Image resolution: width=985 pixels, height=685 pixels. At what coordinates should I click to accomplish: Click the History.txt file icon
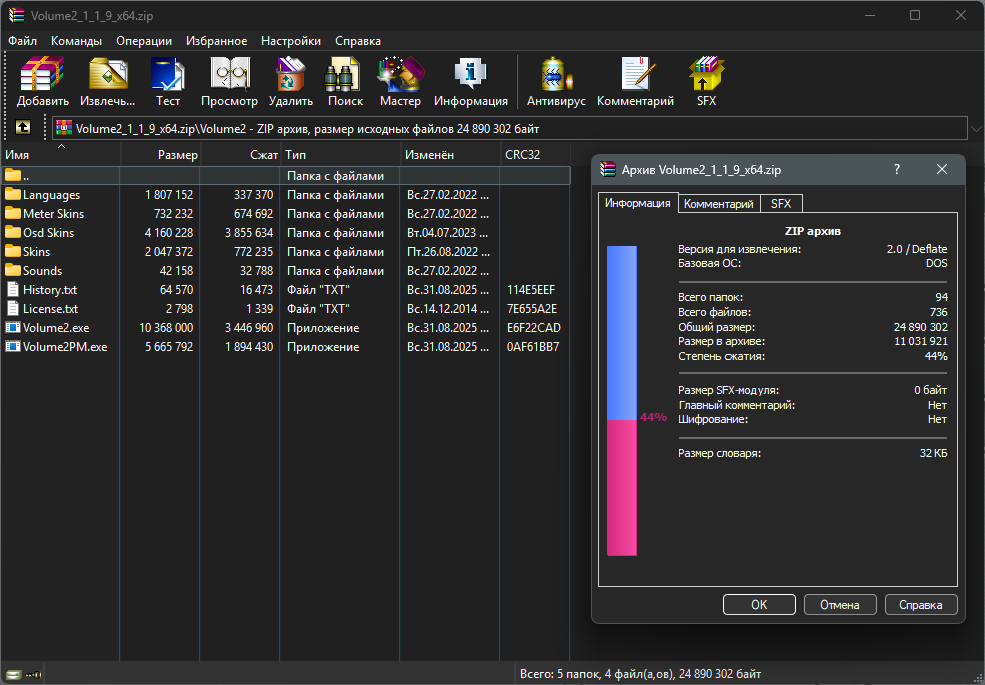point(13,289)
